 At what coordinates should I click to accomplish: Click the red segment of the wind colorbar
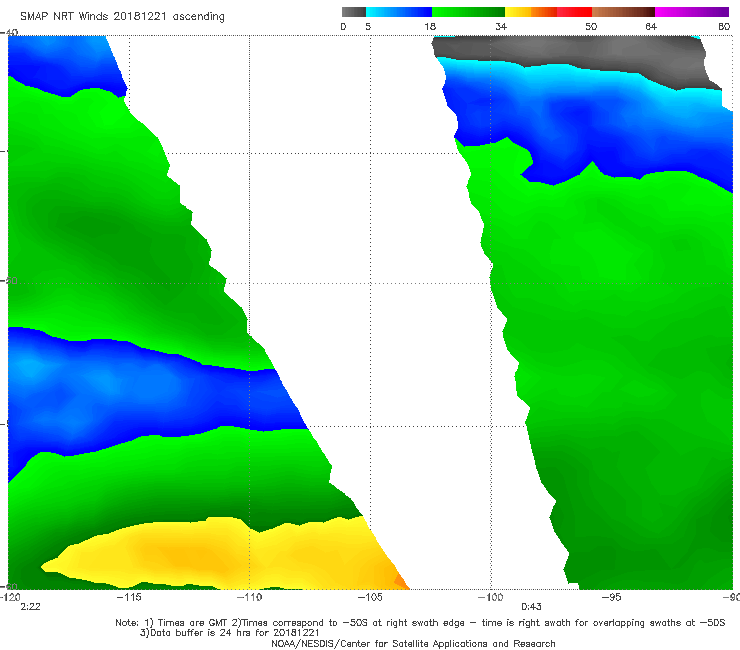coord(574,12)
